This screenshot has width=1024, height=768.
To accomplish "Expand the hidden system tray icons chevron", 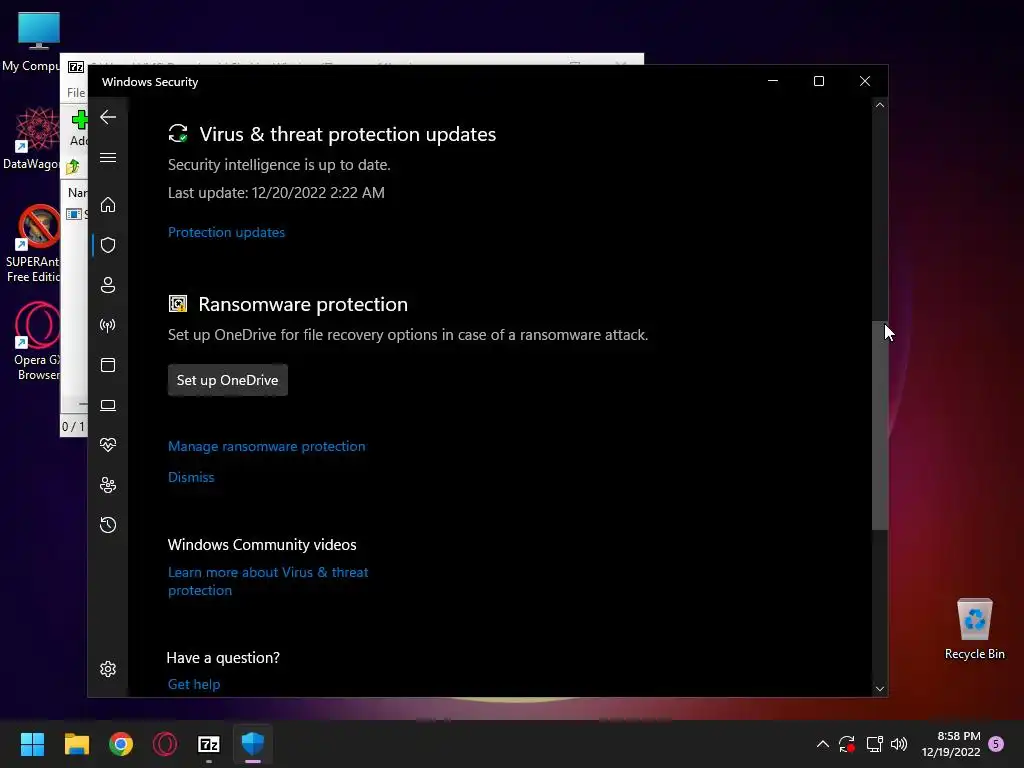I will (x=823, y=744).
